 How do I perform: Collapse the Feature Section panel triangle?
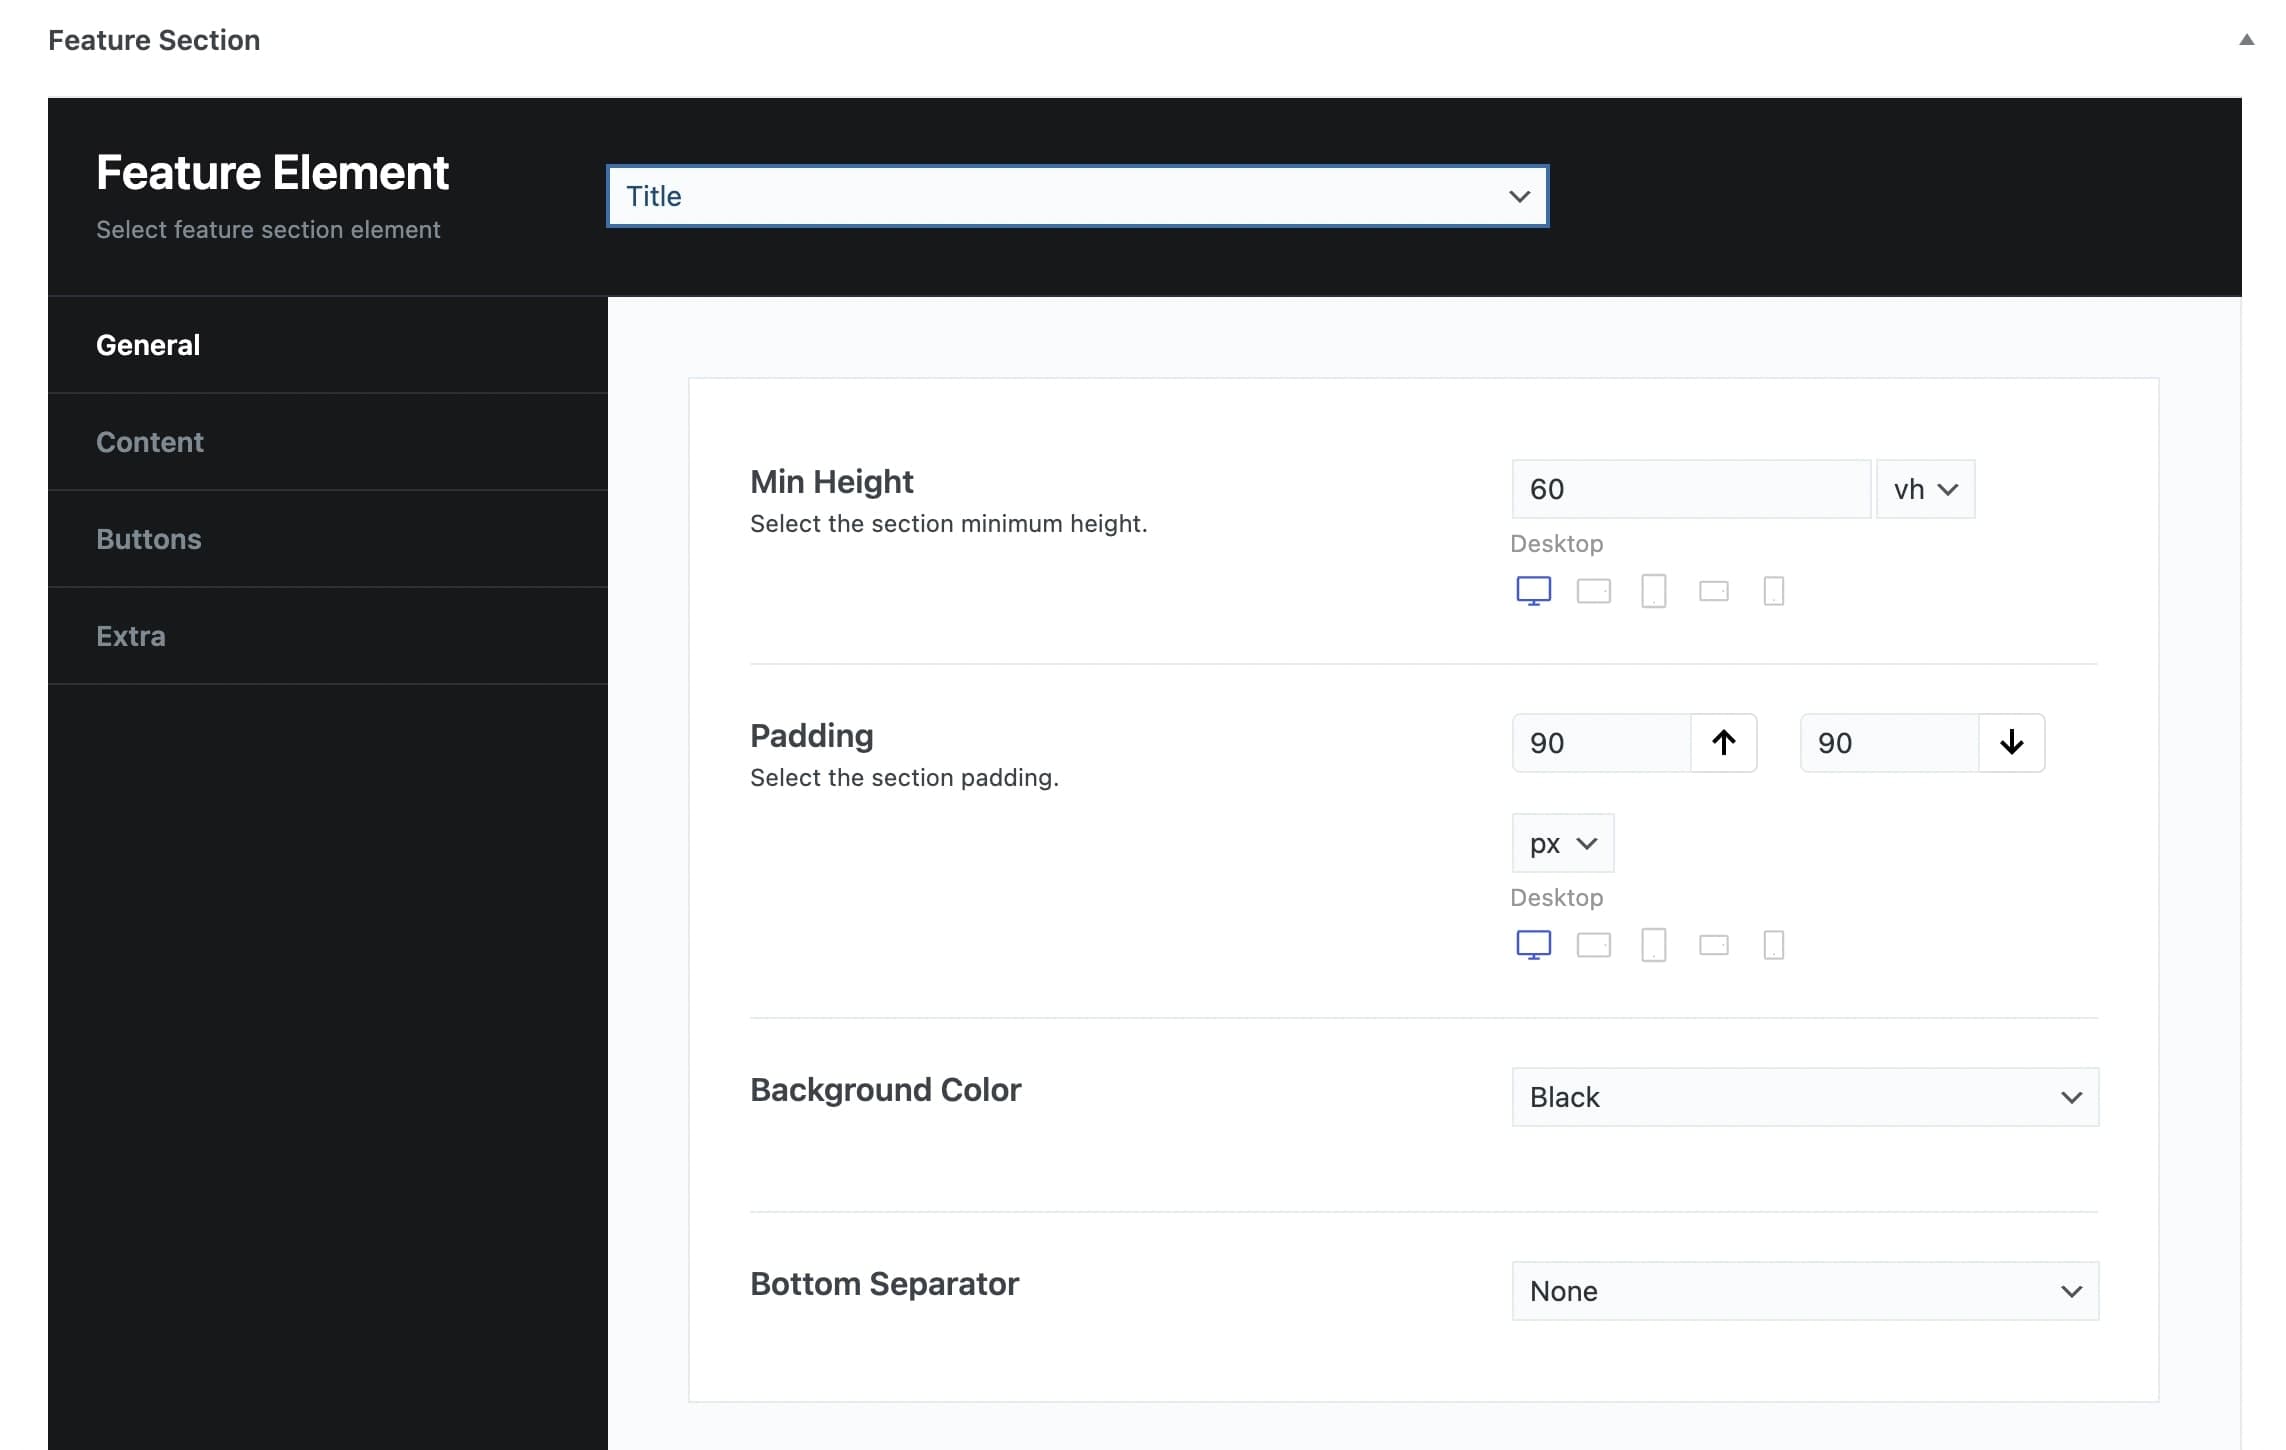point(2246,40)
